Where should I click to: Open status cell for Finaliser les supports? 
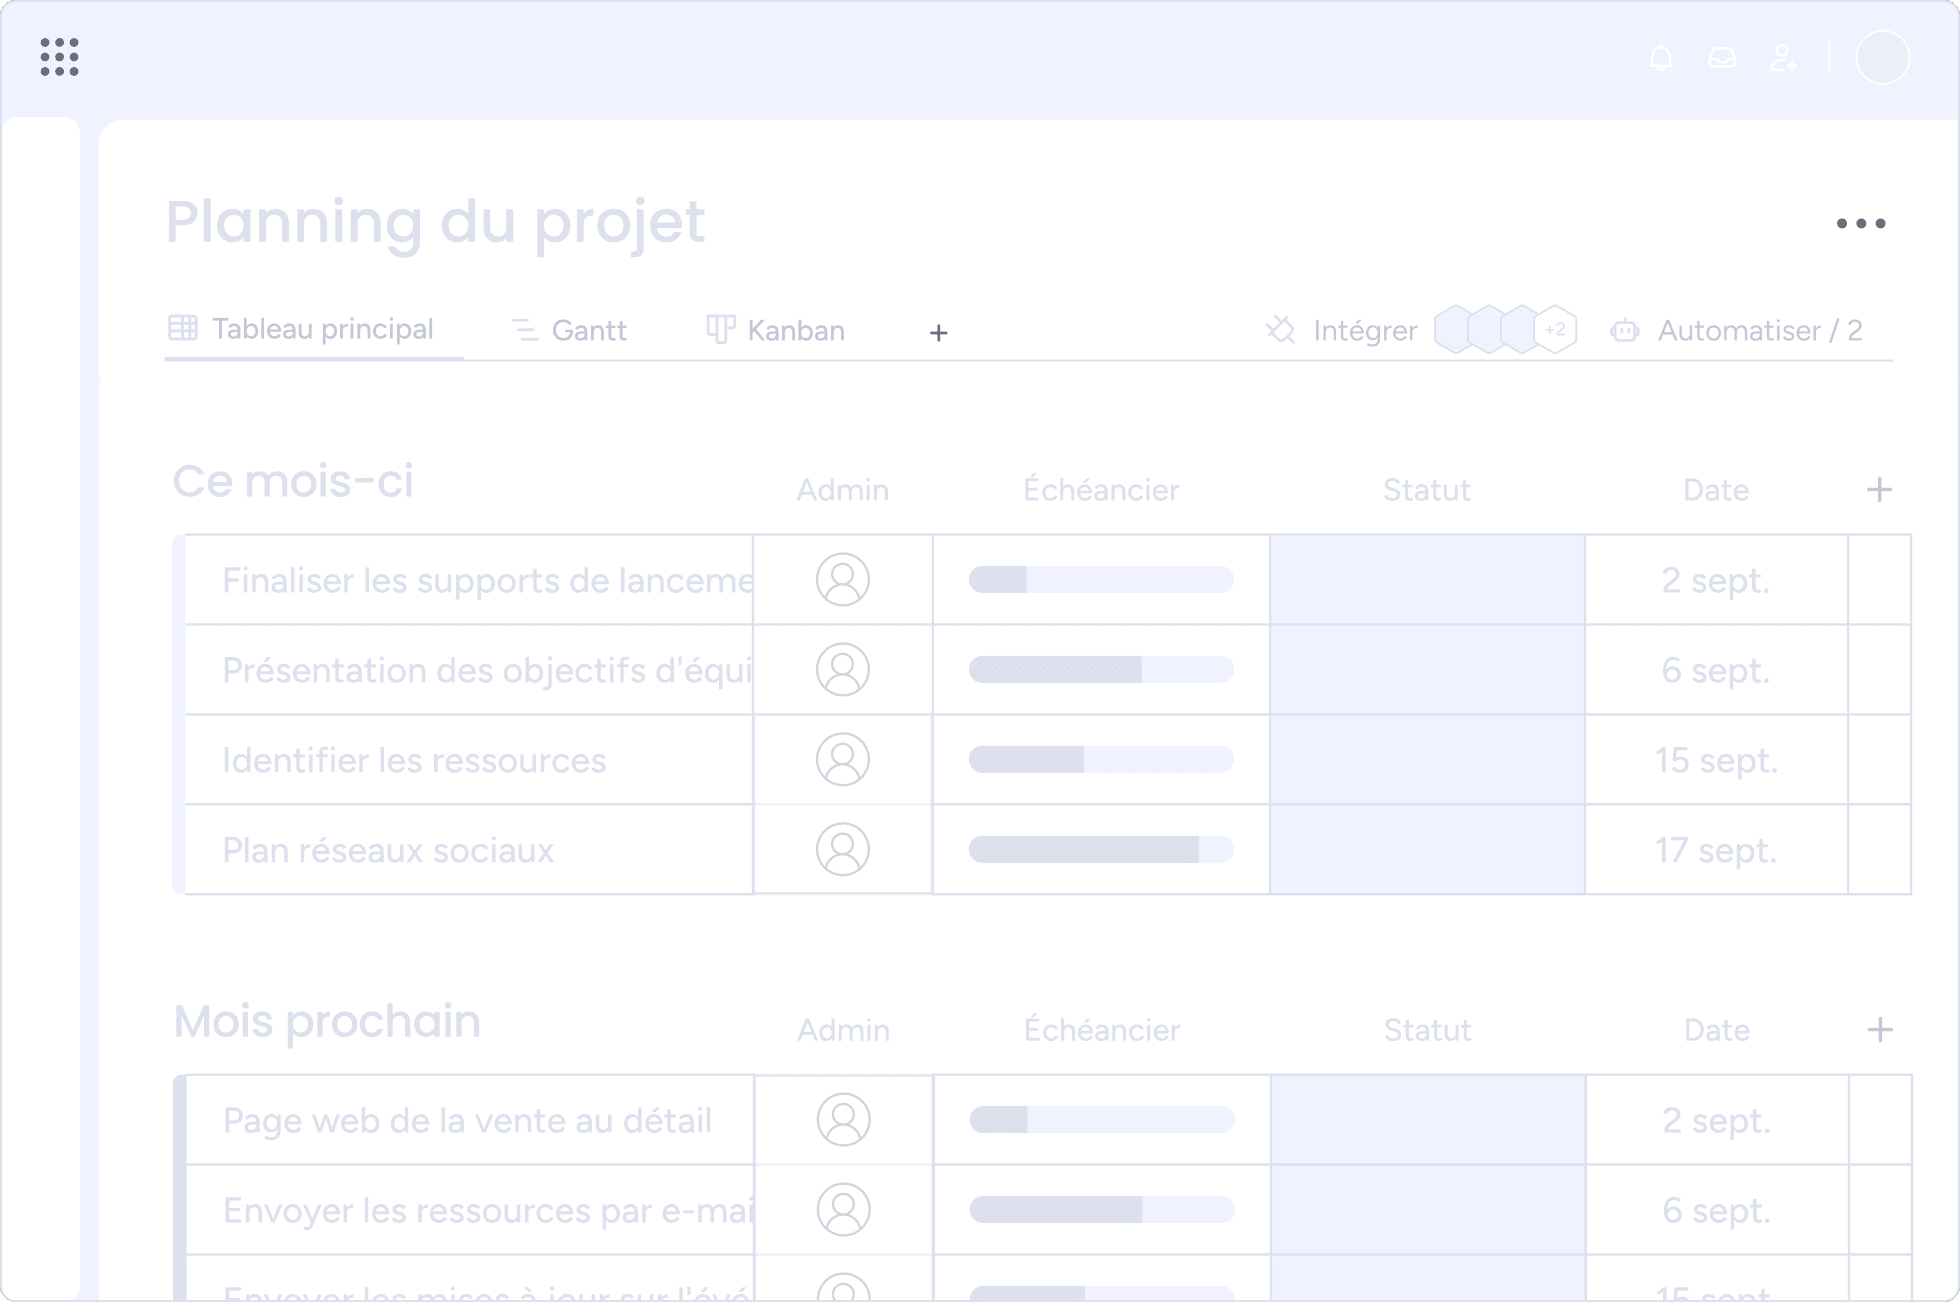1427,580
